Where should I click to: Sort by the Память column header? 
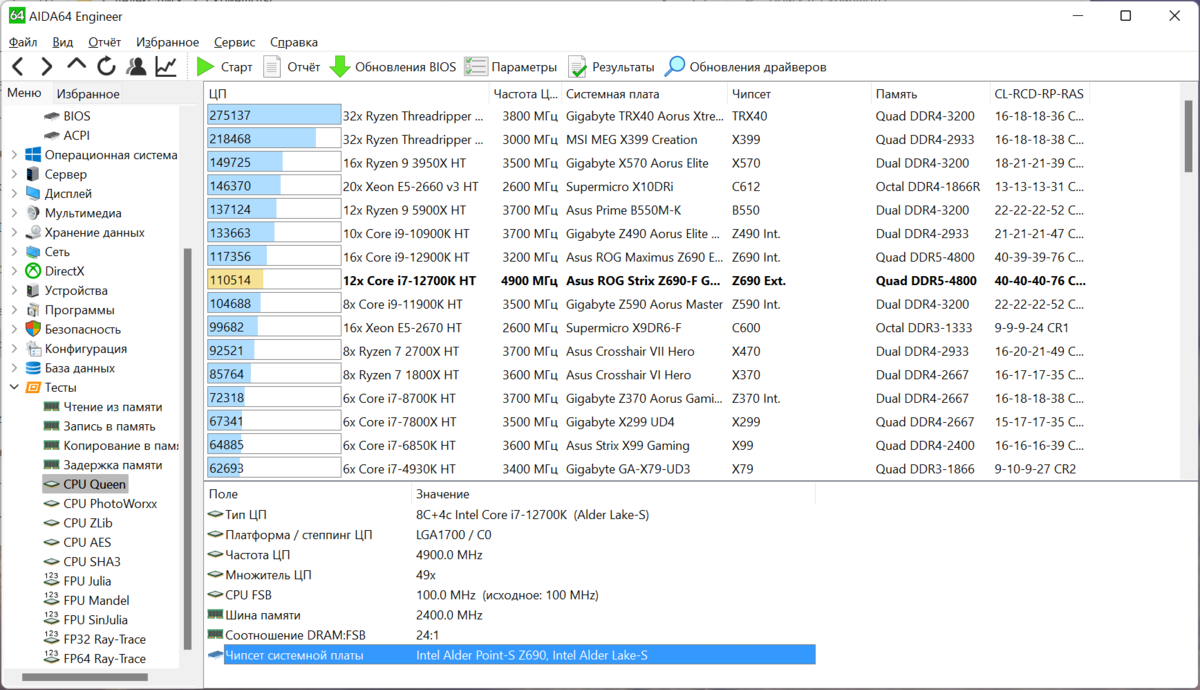click(929, 94)
